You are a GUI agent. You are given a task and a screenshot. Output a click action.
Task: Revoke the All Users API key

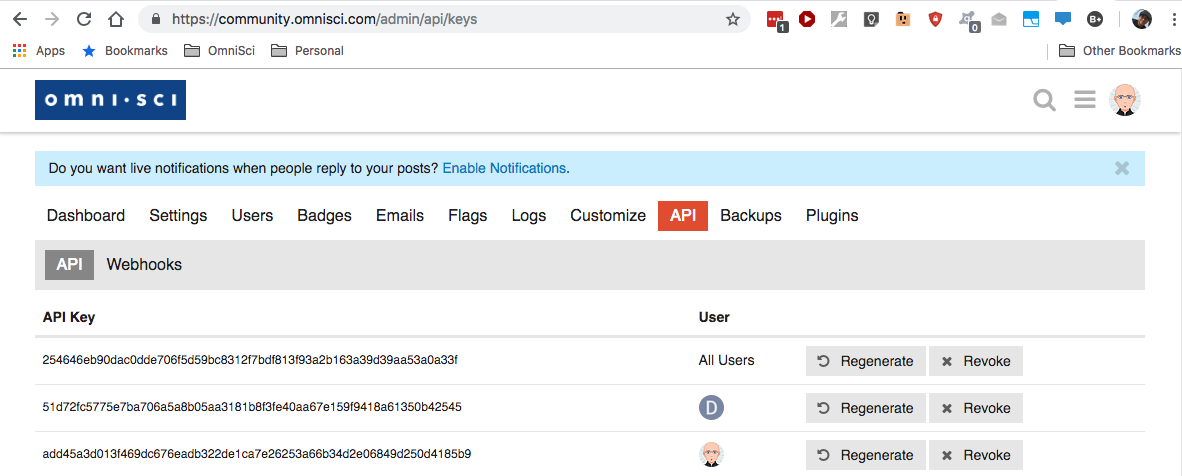975,361
